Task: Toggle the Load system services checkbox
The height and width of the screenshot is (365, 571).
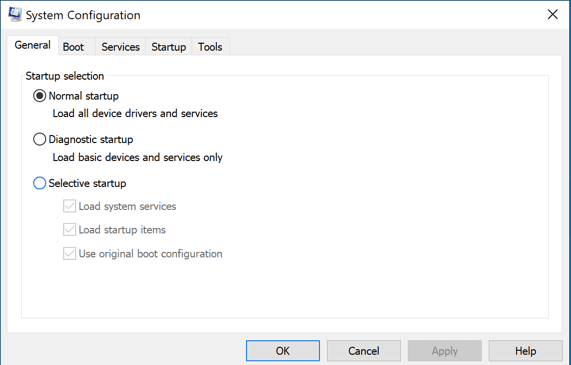Action: coord(69,206)
